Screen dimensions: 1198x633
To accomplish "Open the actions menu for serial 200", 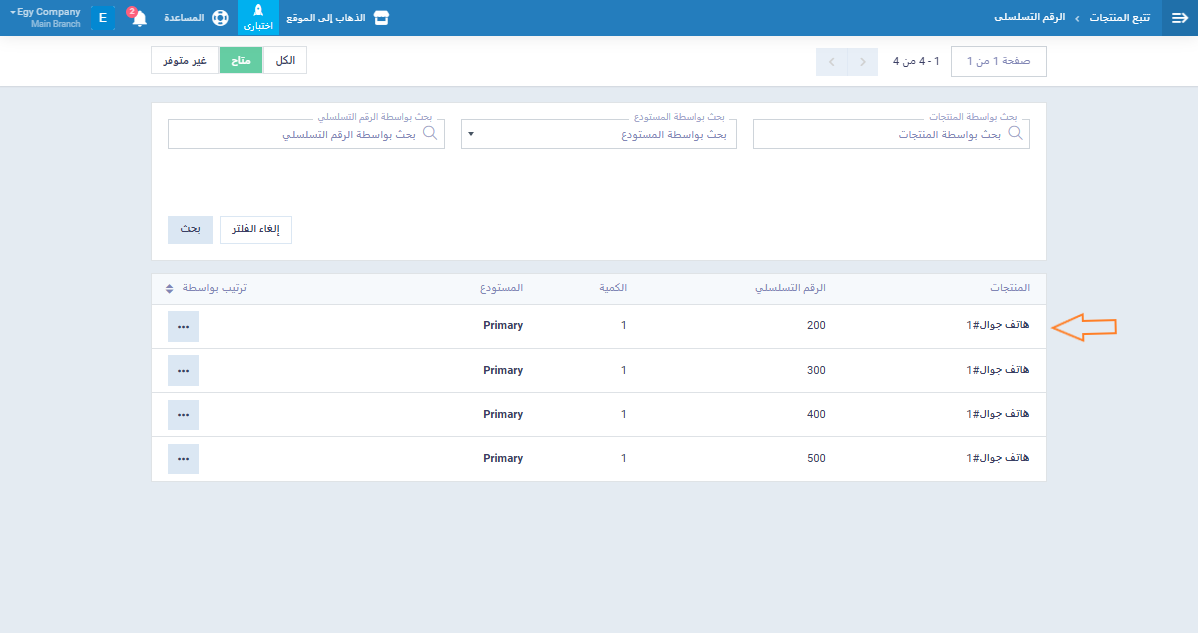I will tap(183, 326).
